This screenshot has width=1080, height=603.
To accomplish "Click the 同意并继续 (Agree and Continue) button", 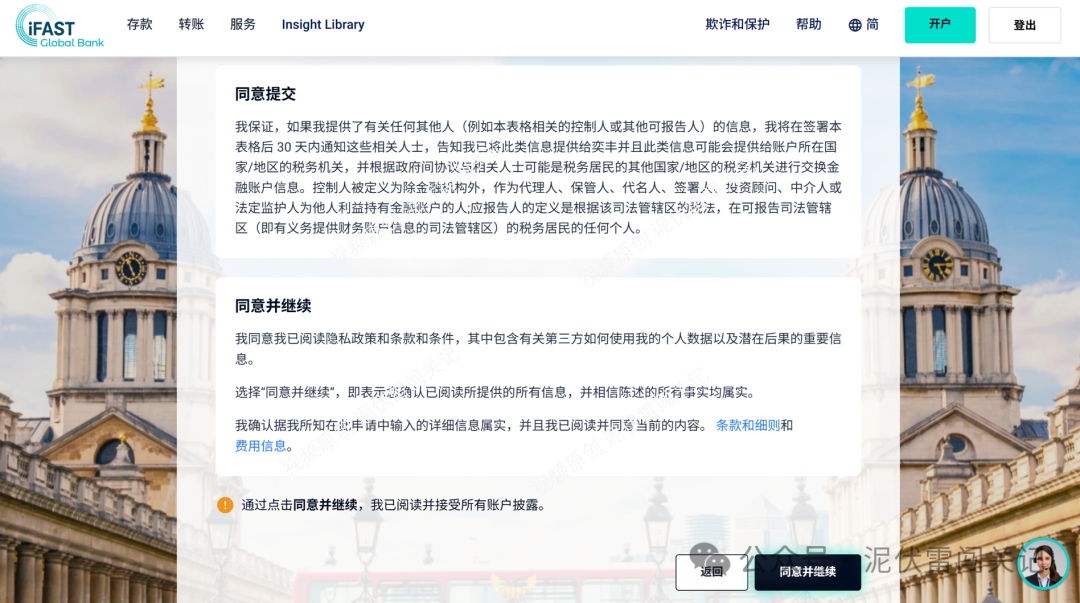I will (807, 573).
